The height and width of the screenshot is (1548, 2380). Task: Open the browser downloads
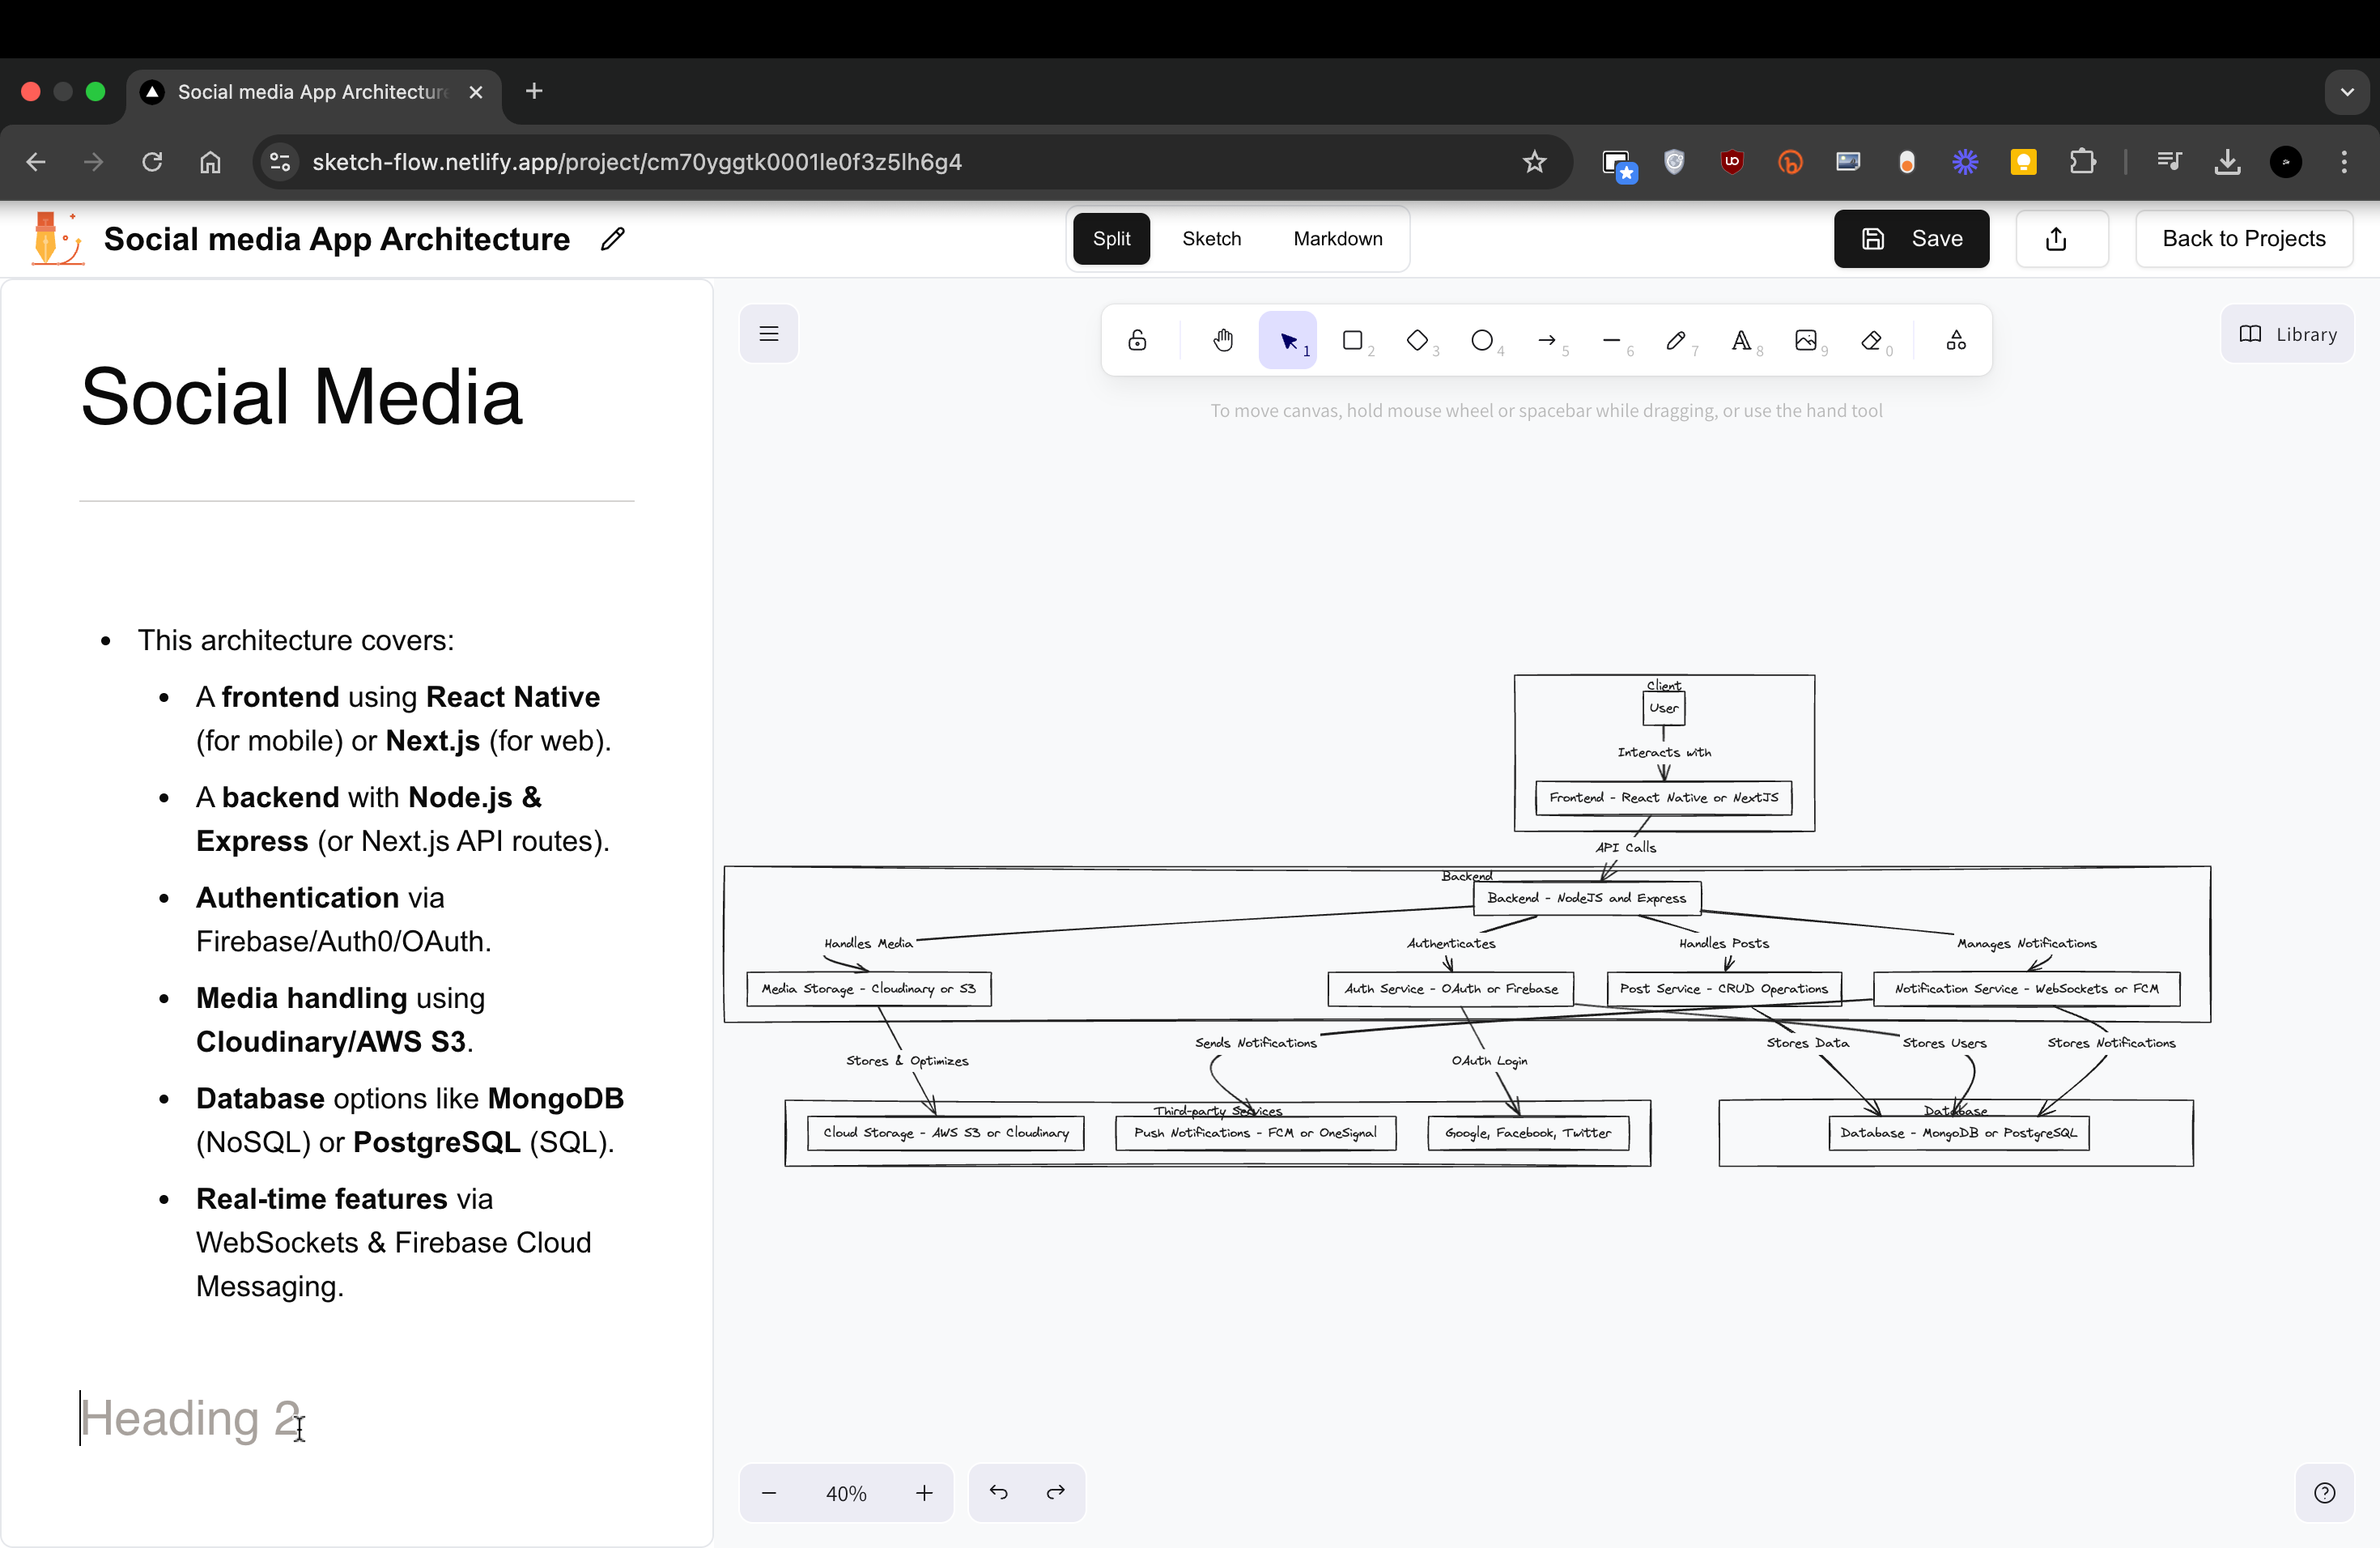point(2227,162)
